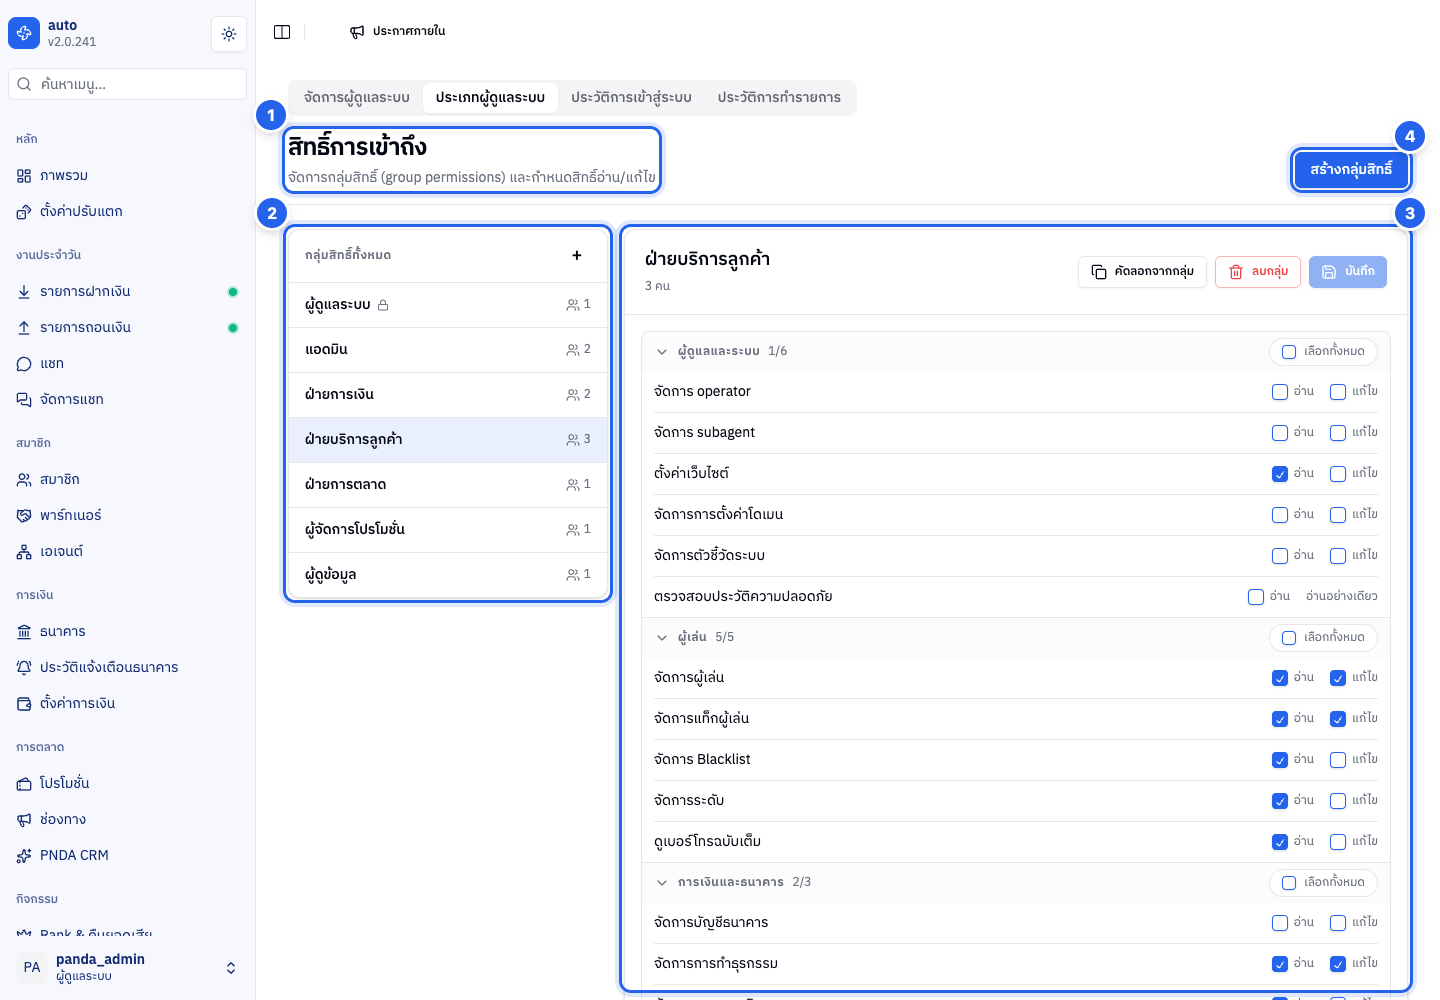Screen dimensions: 1440x1000
Task: Open the ประกาศภายใน announcement megaphone
Action: pos(398,32)
